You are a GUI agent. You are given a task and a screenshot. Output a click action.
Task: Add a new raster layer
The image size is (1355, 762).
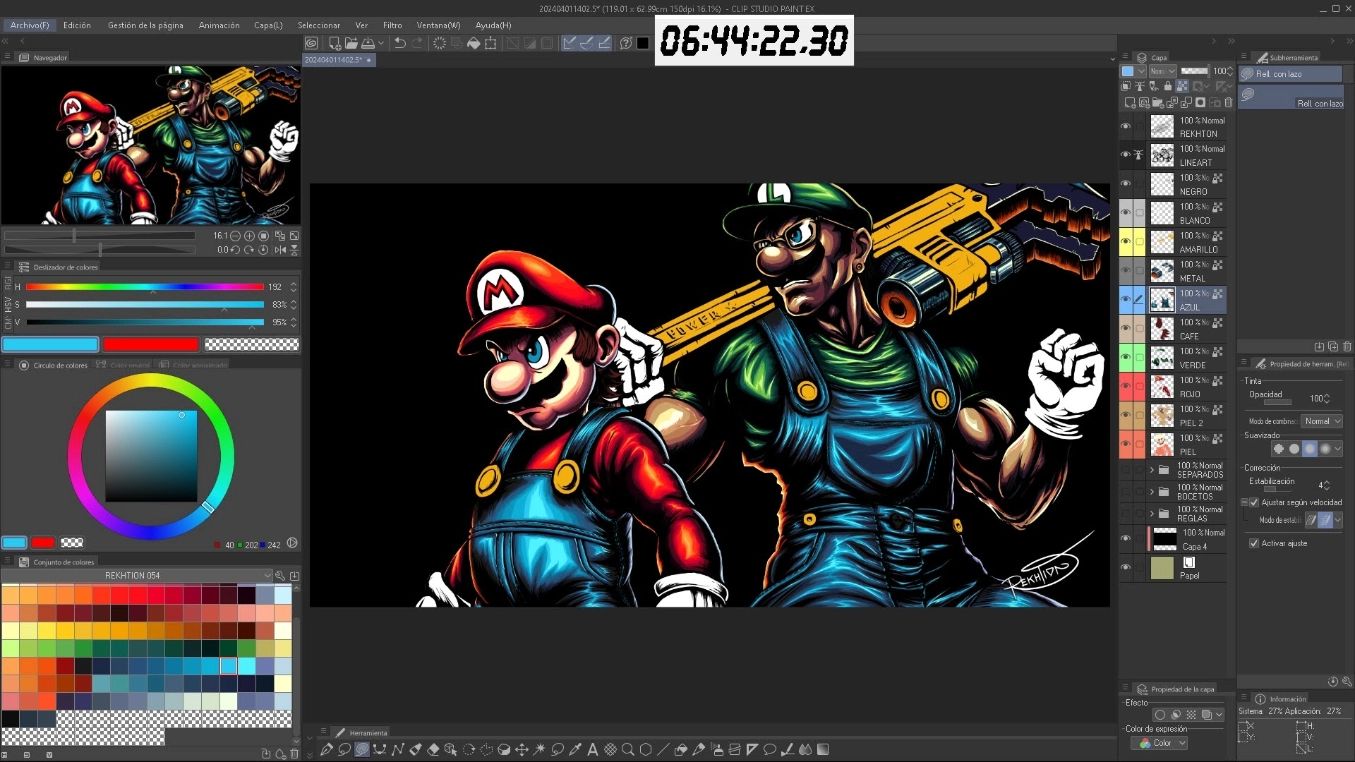1130,102
